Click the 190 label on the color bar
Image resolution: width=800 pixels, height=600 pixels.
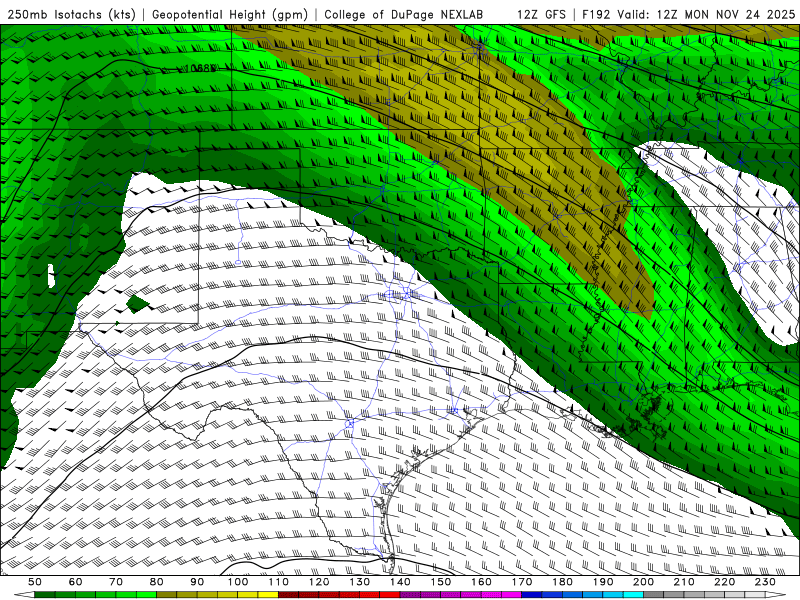pyautogui.click(x=603, y=582)
